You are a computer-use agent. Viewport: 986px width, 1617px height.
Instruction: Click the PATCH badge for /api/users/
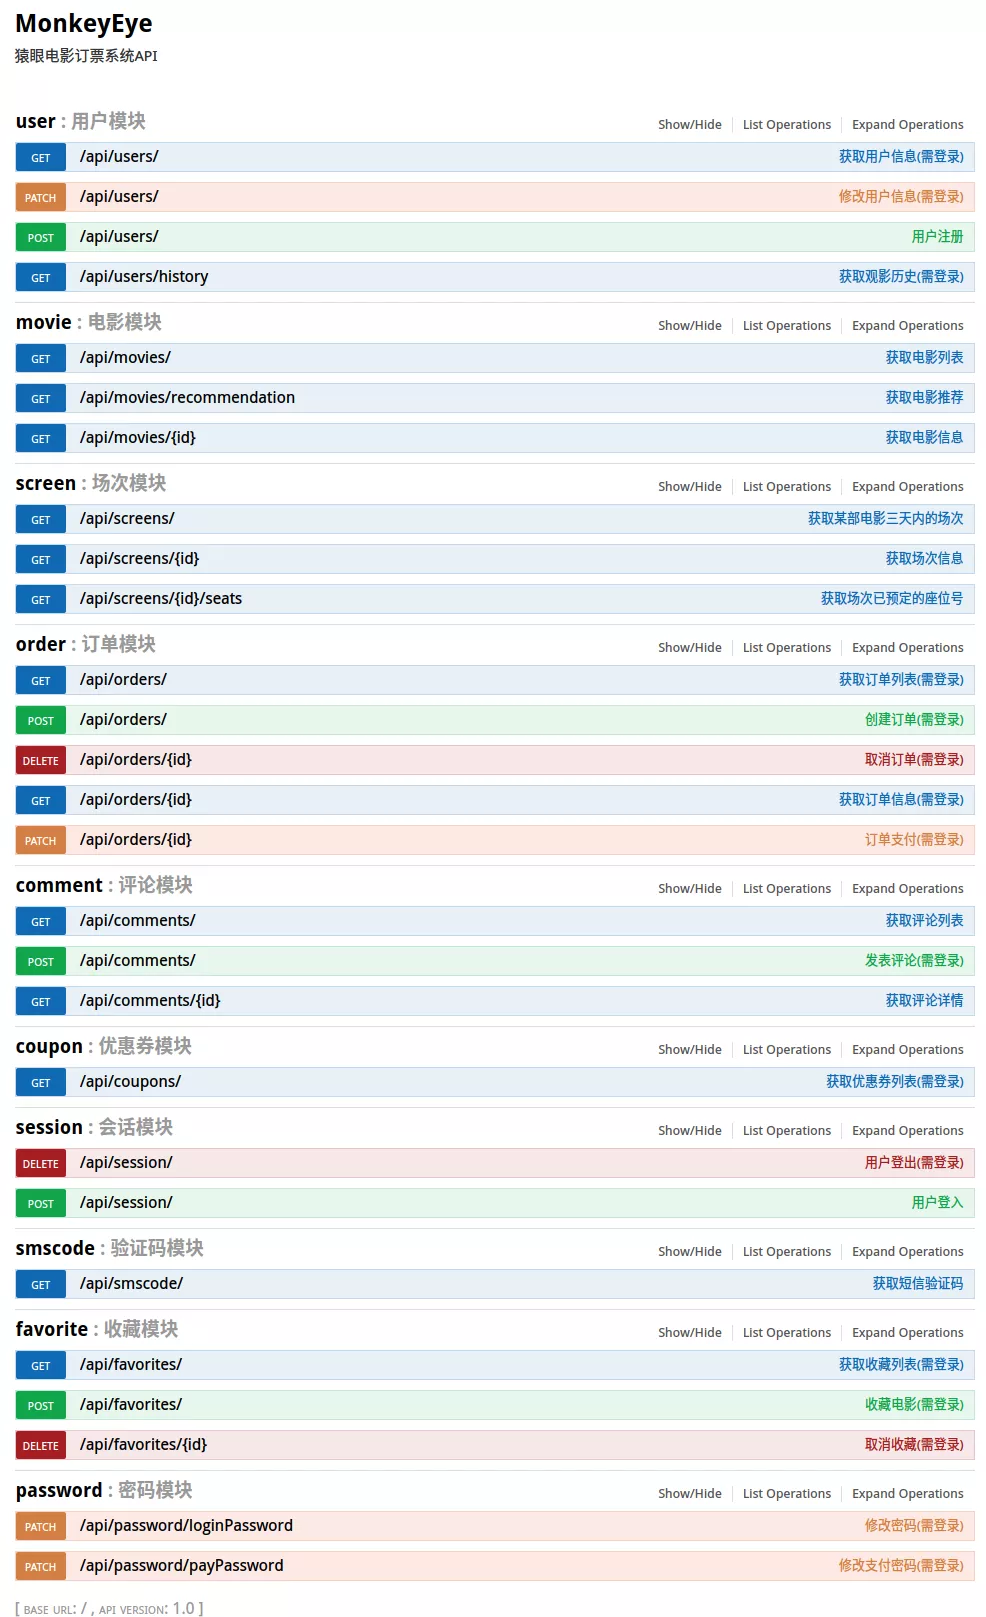point(41,198)
